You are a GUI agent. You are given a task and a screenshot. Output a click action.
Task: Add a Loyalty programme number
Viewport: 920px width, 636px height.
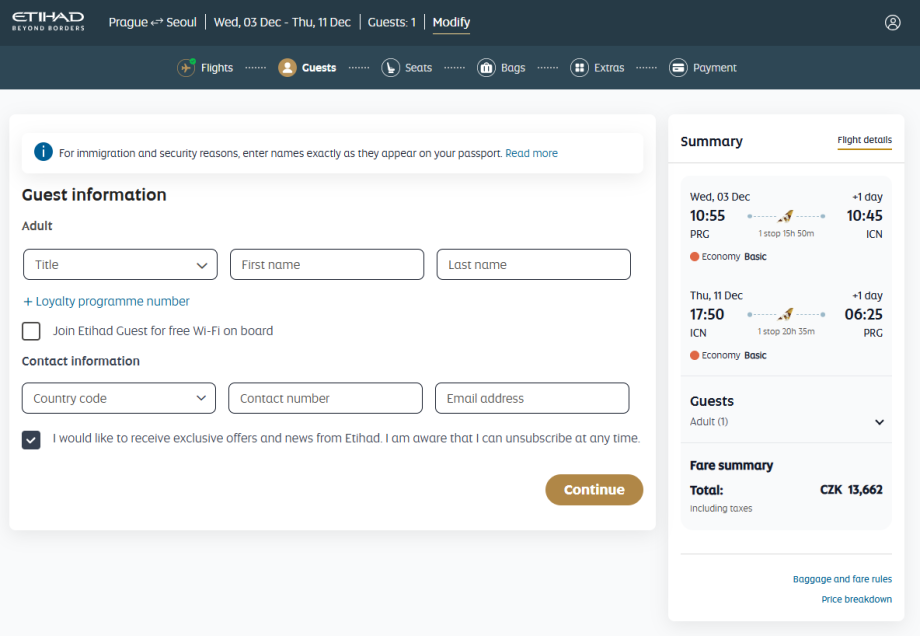(106, 301)
